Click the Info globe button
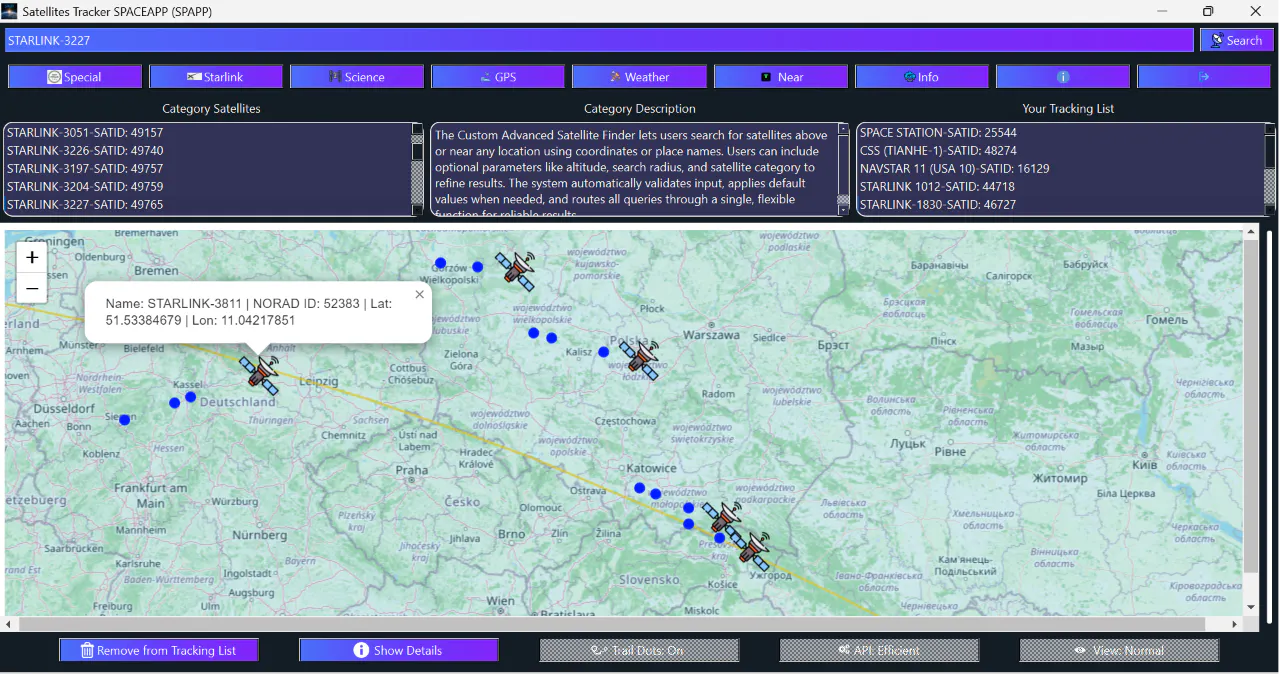1279x675 pixels. 922,77
